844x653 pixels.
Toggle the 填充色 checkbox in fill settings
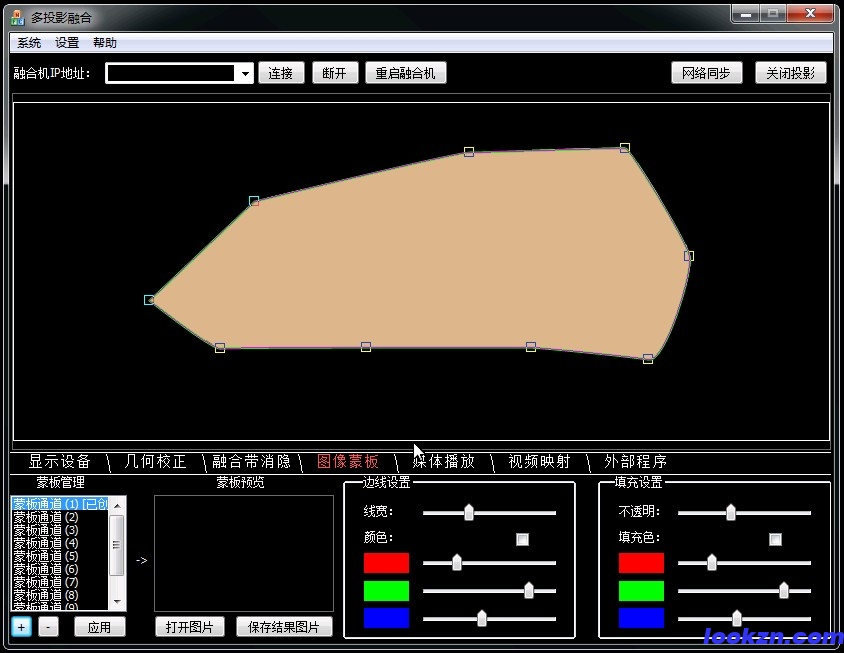click(x=775, y=539)
